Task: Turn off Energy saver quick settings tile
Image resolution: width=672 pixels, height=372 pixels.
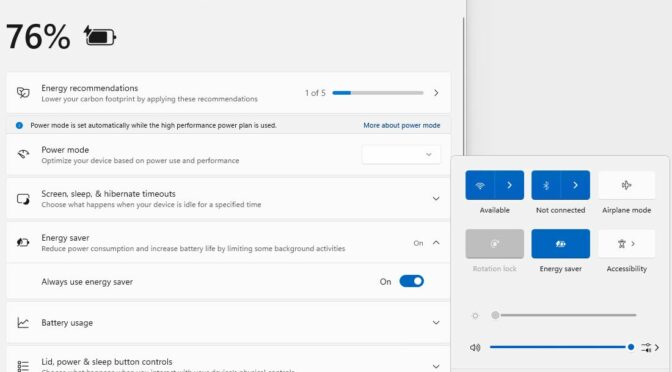Action: 561,244
